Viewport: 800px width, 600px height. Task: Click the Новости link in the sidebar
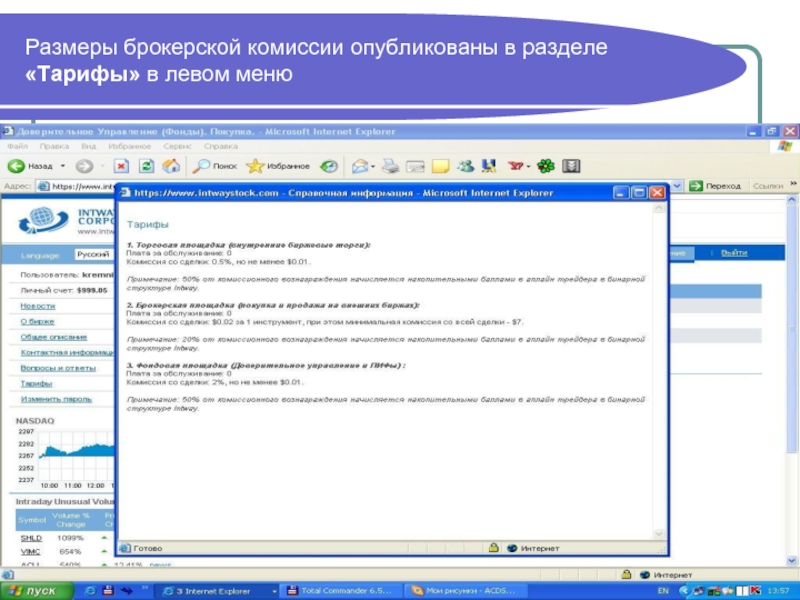pos(37,305)
